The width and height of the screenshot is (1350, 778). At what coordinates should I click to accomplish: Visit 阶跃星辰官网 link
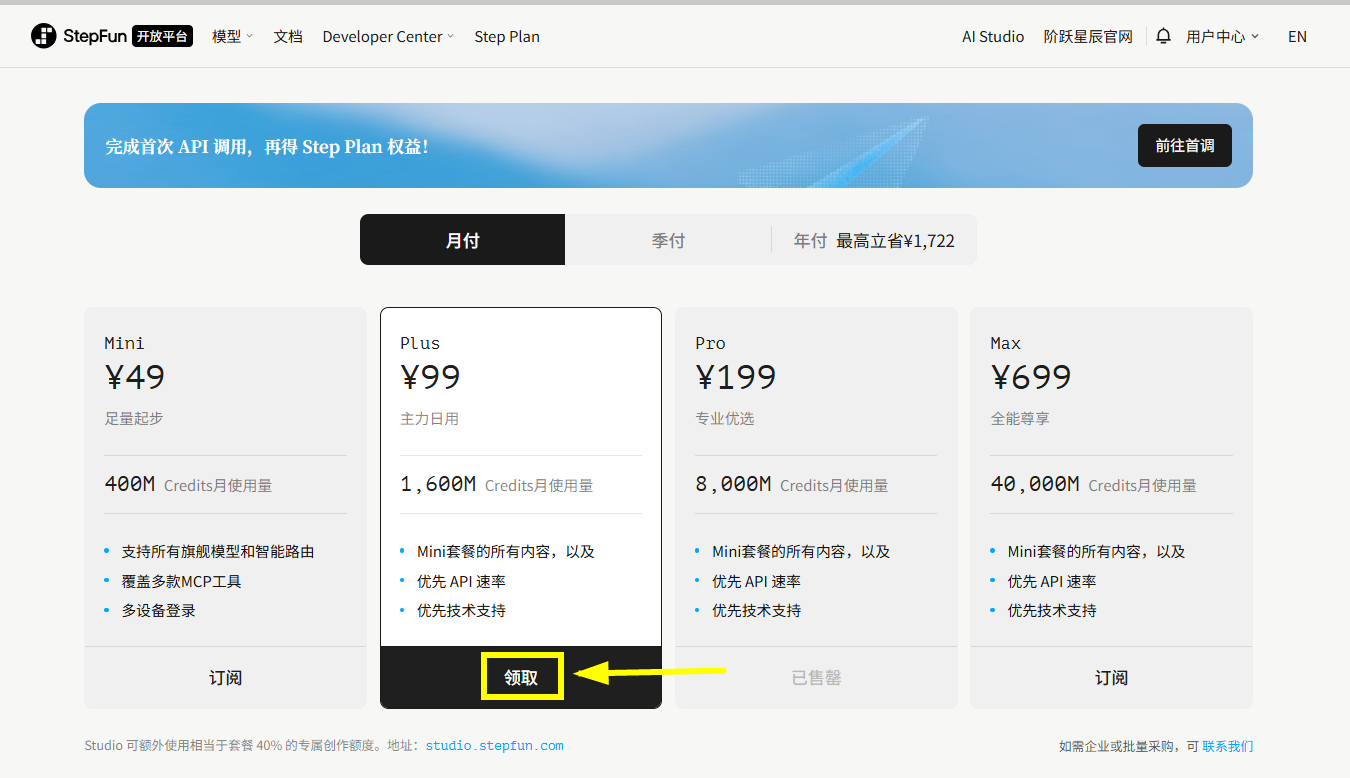(x=1088, y=36)
